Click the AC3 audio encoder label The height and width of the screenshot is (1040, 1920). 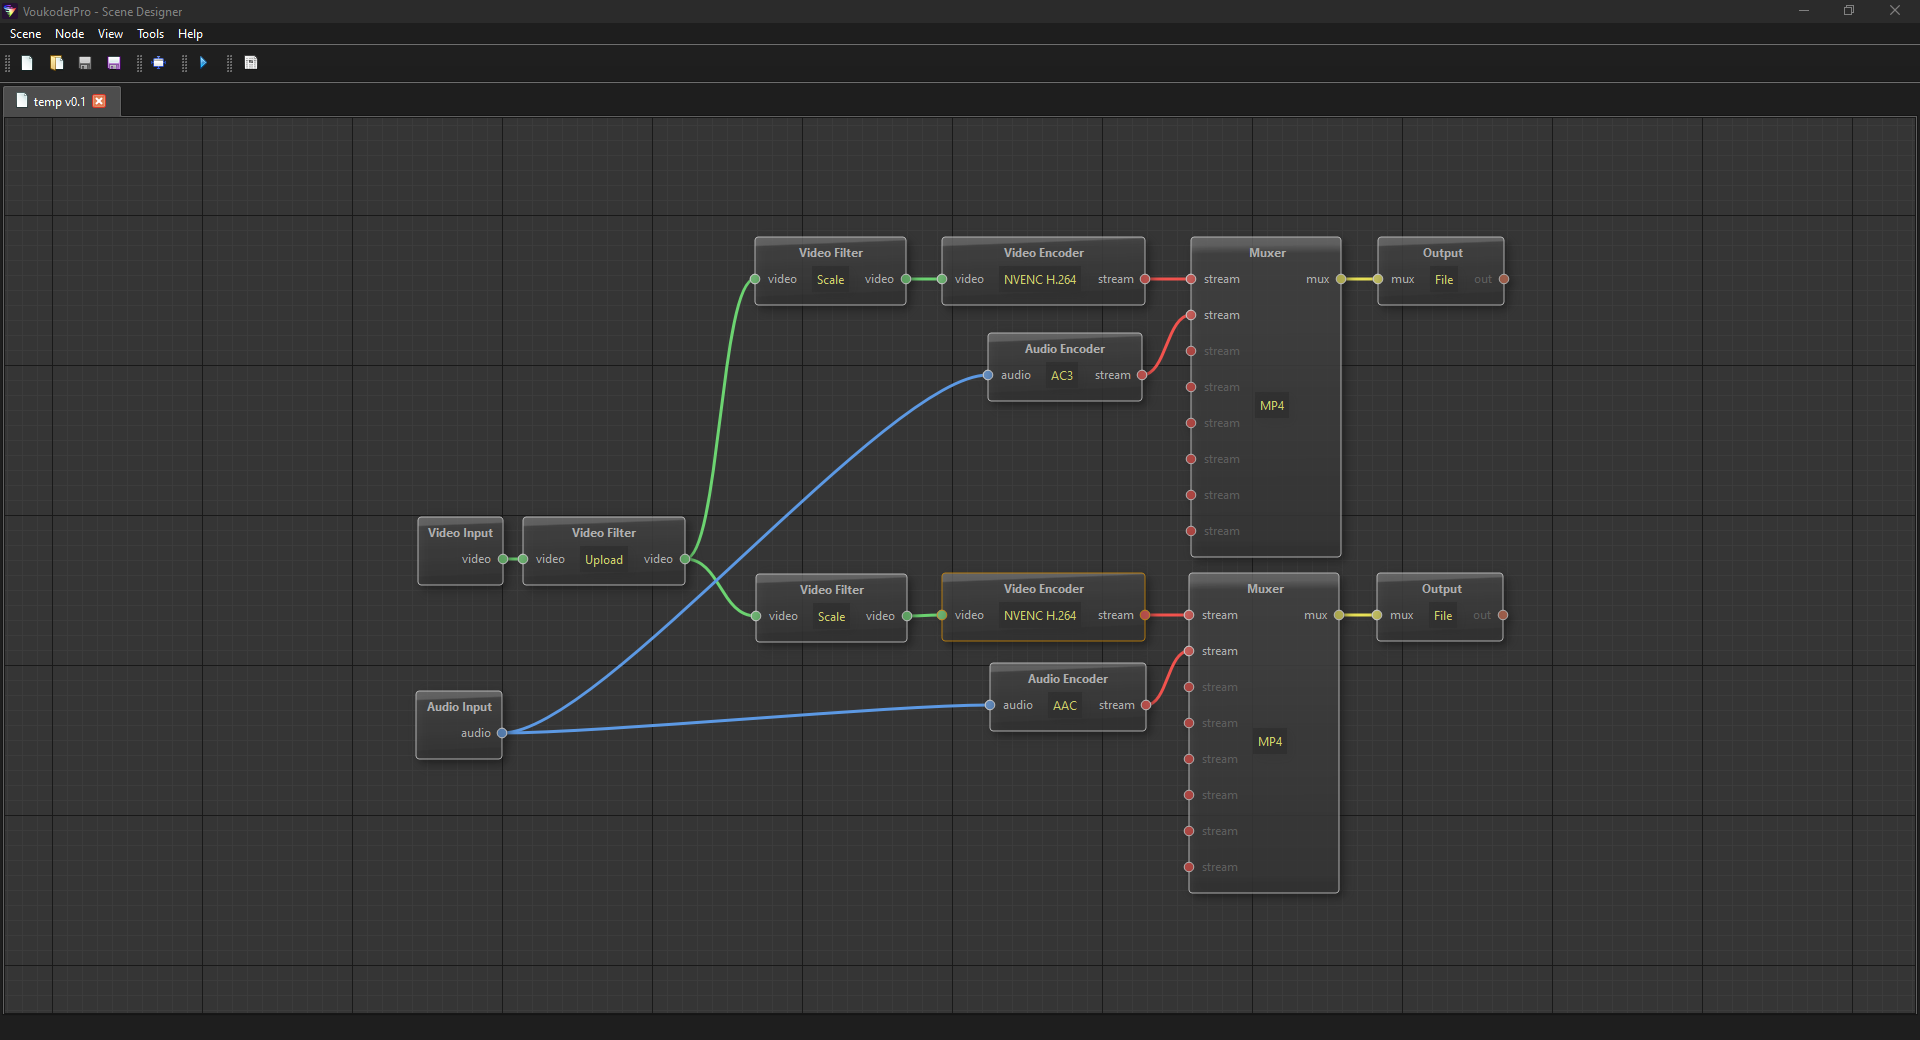pyautogui.click(x=1061, y=376)
